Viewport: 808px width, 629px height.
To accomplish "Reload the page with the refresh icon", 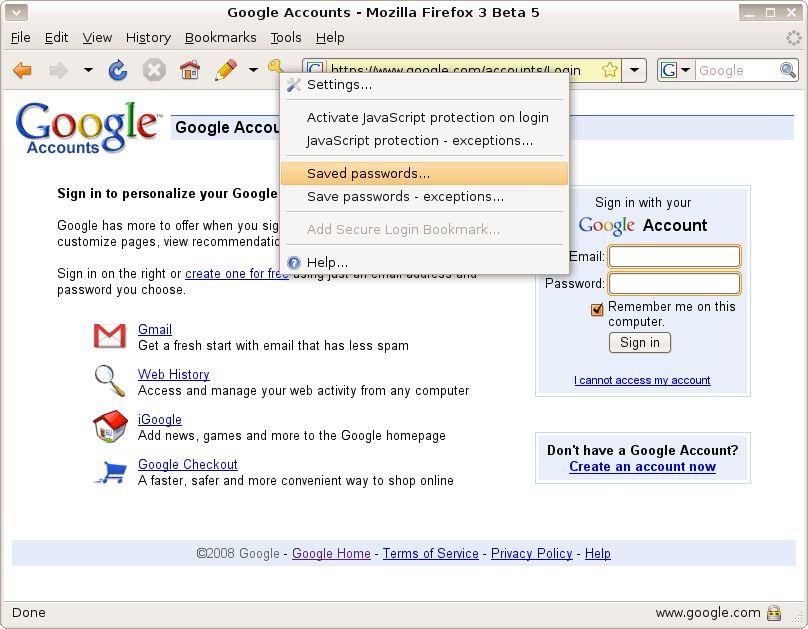I will click(x=118, y=70).
